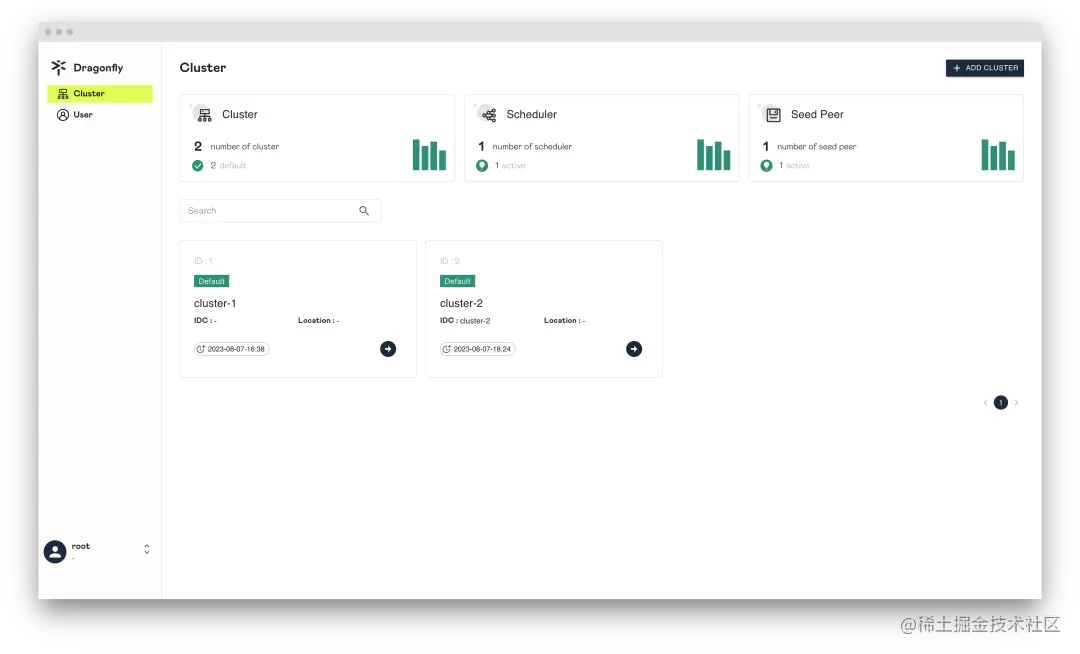Screen dimensions: 1080x654
Task: Focus the Search input field
Action: click(x=280, y=211)
